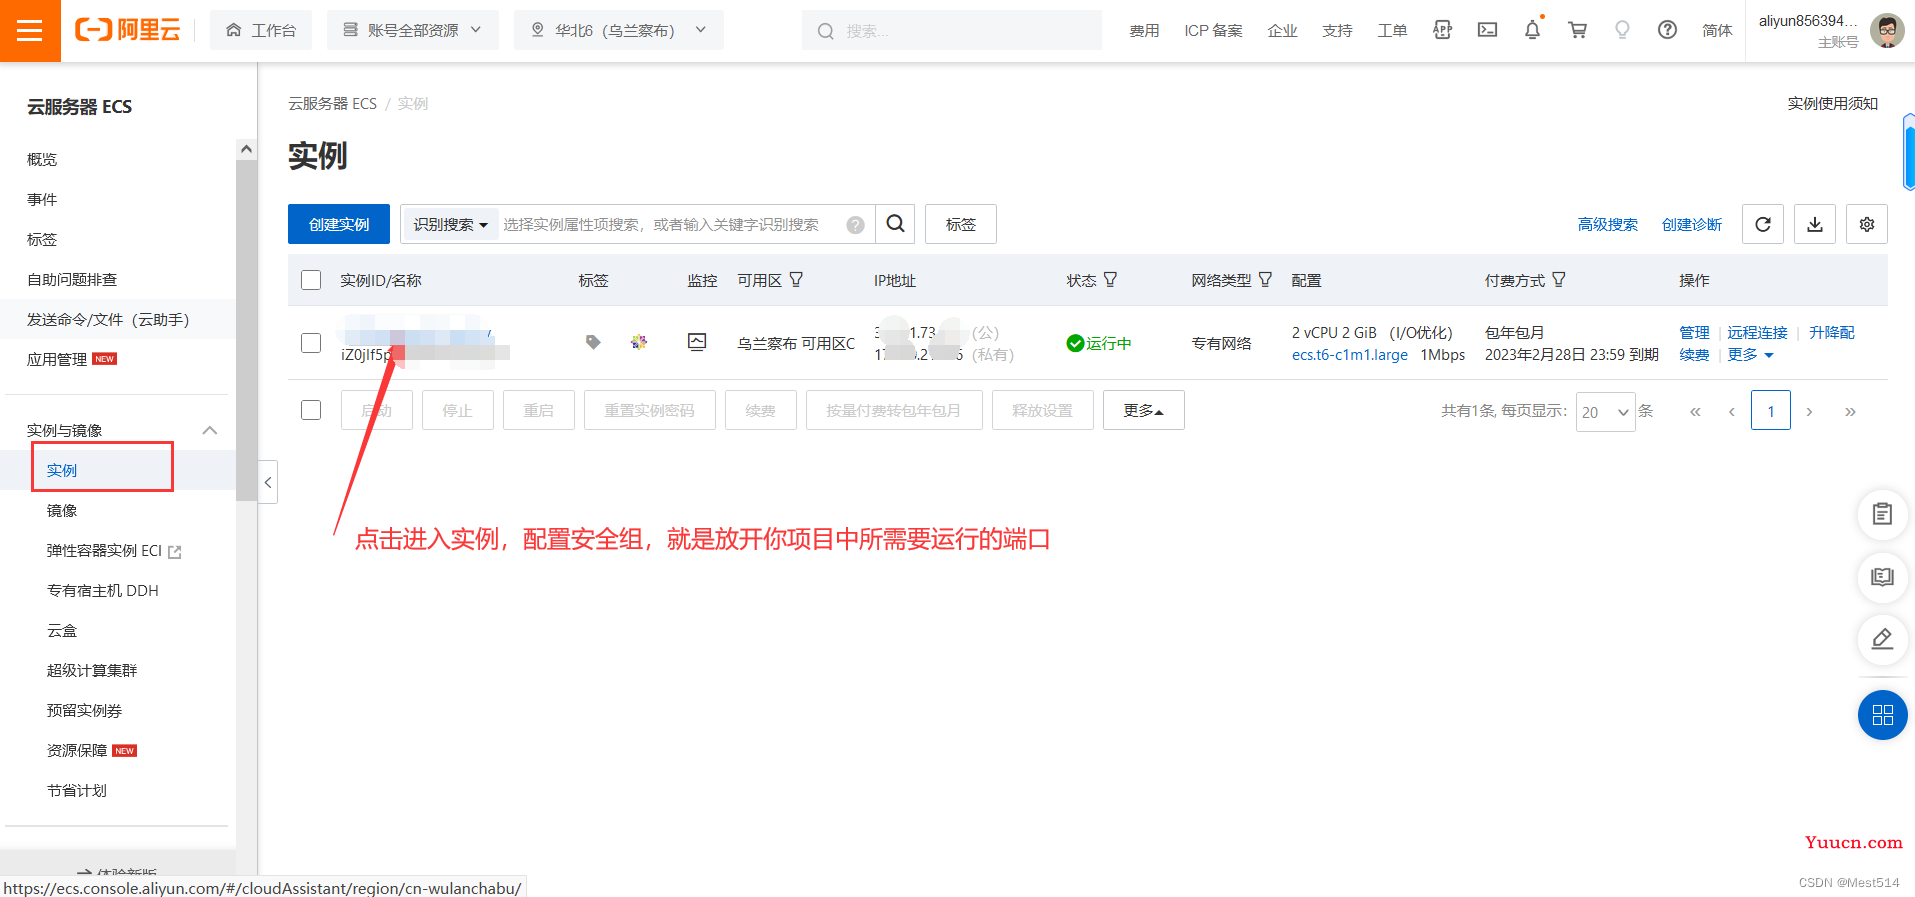The height and width of the screenshot is (897, 1915).
Task: Go to page 1 in pagination
Action: [x=1771, y=411]
